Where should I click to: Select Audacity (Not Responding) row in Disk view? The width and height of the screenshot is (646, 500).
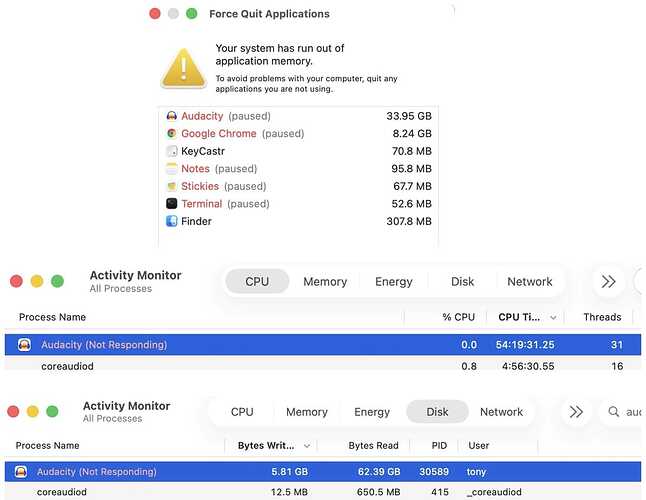click(x=323, y=471)
